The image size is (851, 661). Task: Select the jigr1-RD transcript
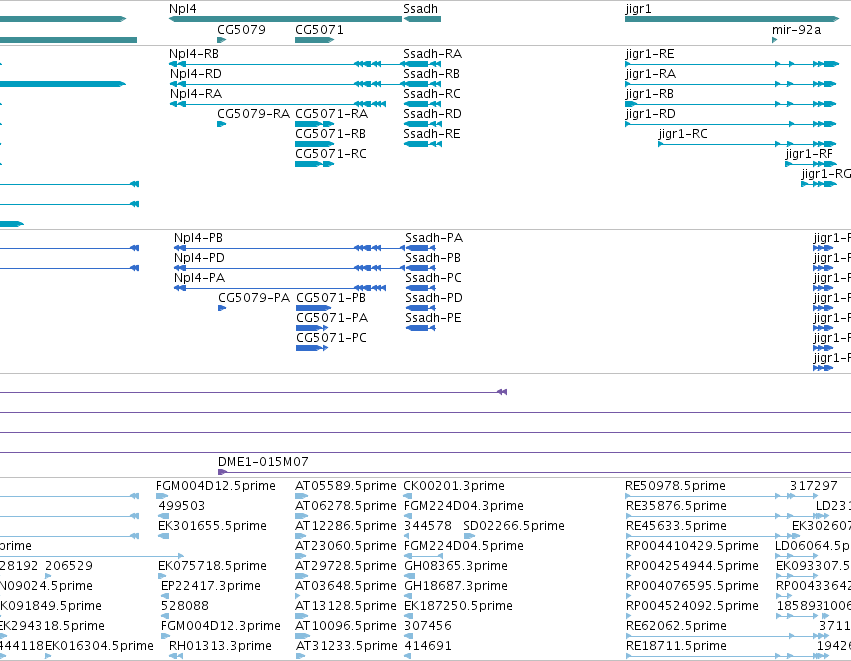pyautogui.click(x=651, y=114)
